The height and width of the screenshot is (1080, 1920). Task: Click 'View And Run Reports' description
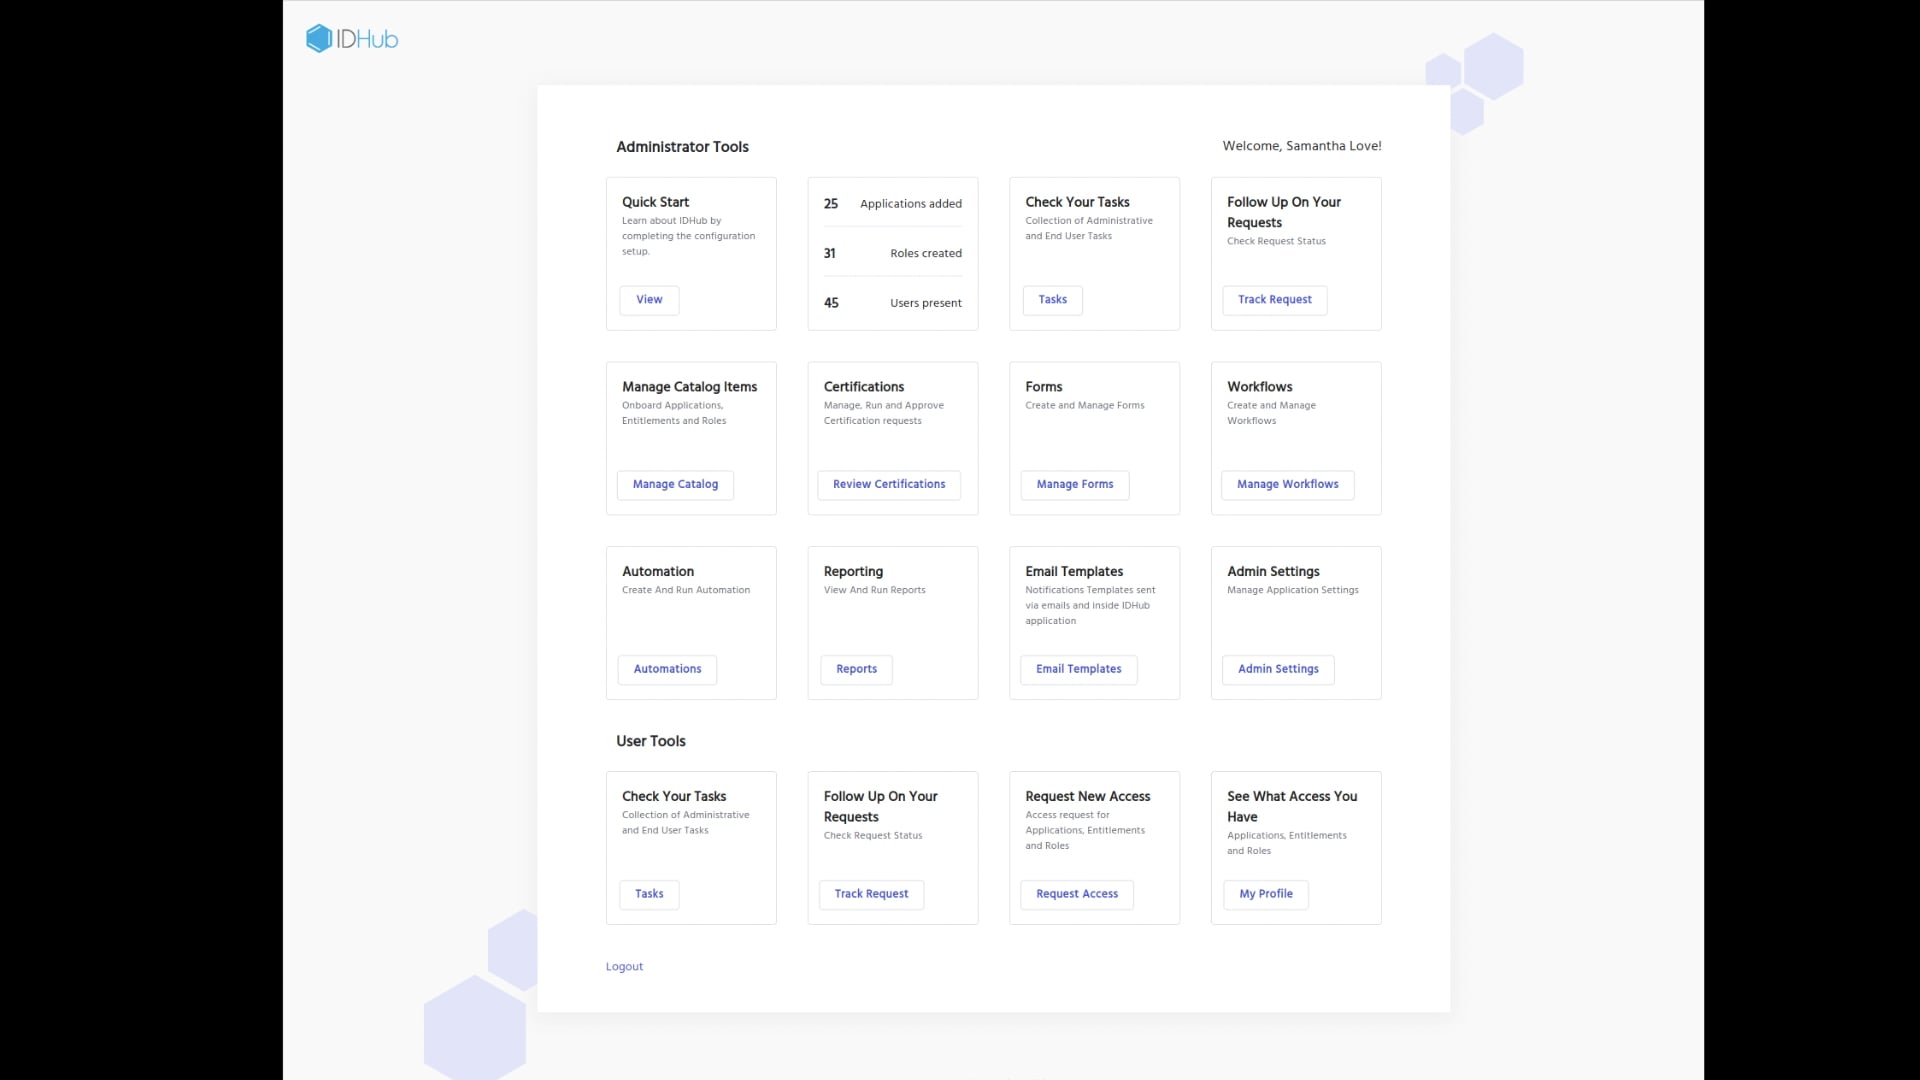[x=874, y=591]
